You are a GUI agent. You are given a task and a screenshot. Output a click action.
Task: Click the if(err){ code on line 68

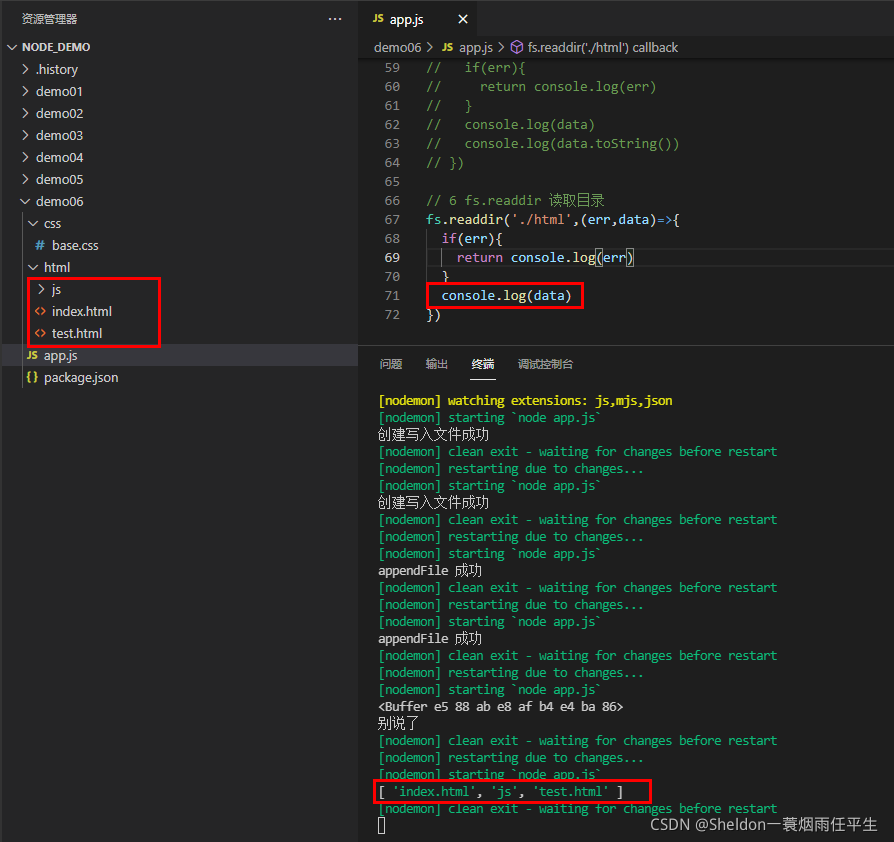coord(472,238)
